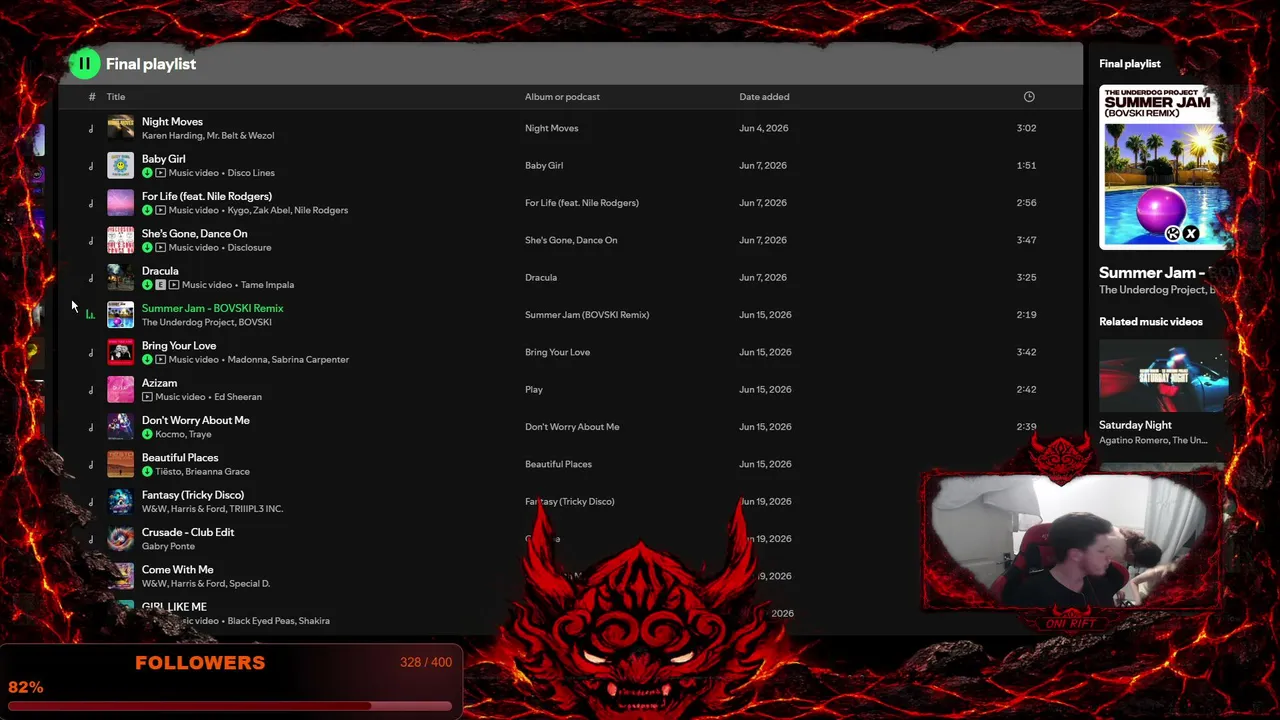Click the note icon beside Fantasy (Tricky Disco)
This screenshot has height=720, width=1280.
point(91,502)
